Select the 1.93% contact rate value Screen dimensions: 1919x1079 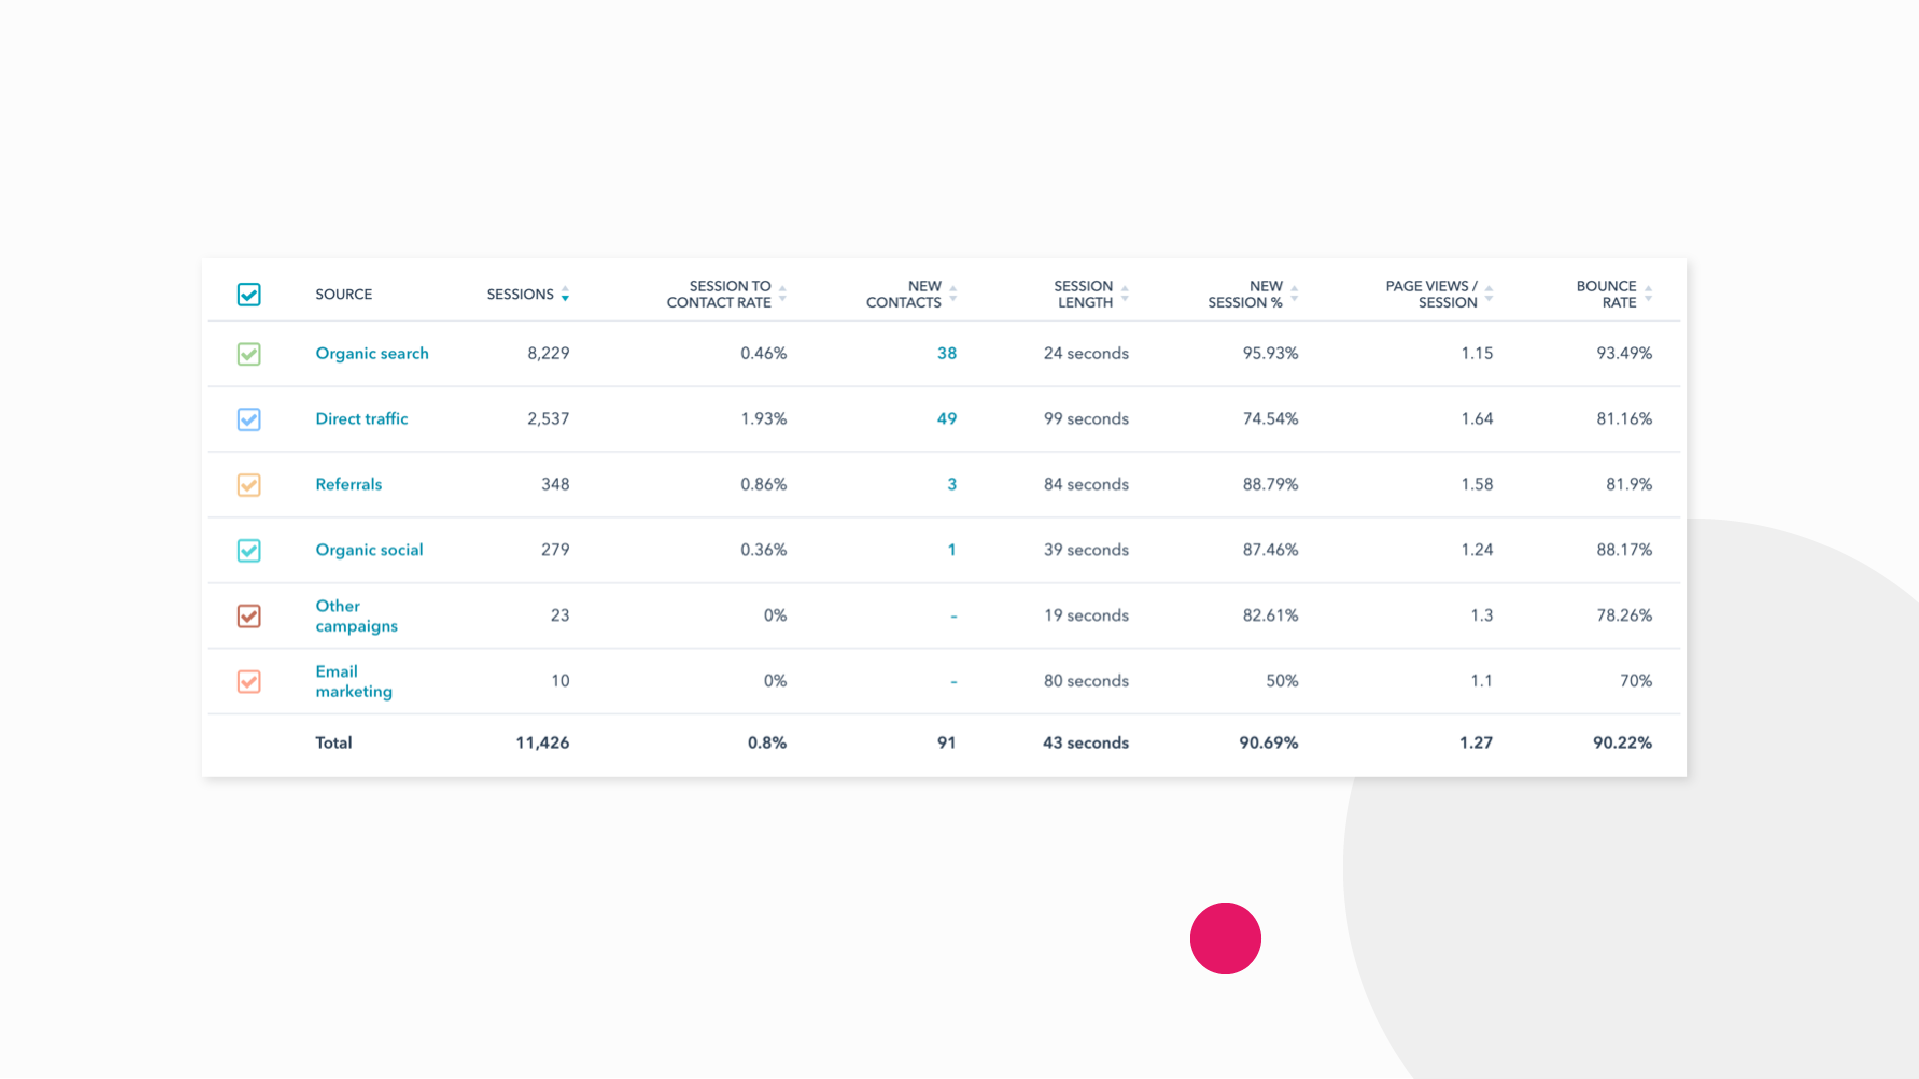(764, 419)
